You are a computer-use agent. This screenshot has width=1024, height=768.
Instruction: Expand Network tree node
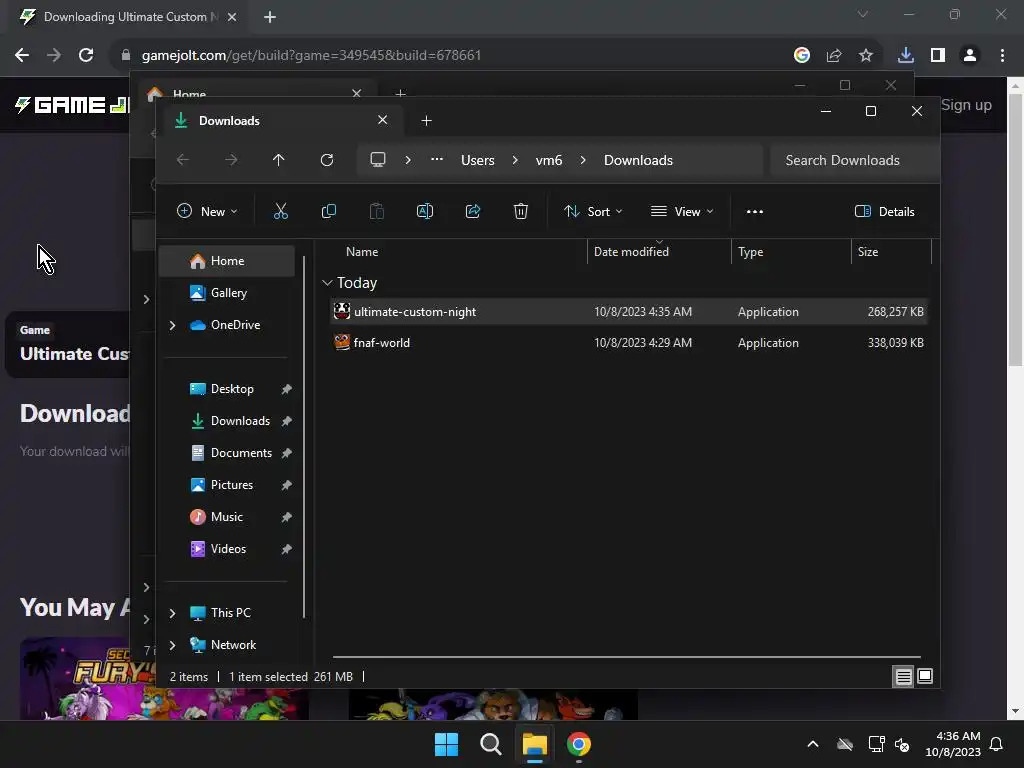click(x=172, y=645)
